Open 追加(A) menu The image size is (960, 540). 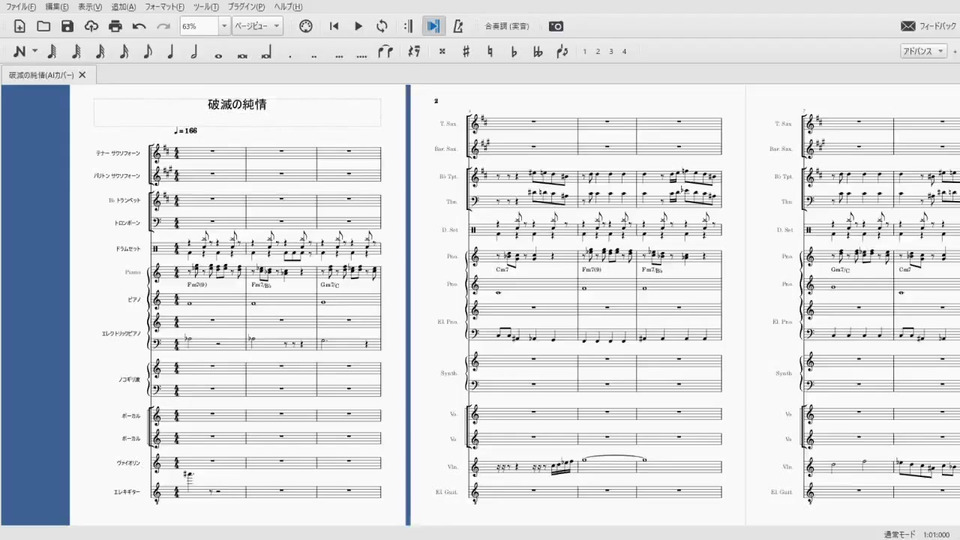click(124, 7)
